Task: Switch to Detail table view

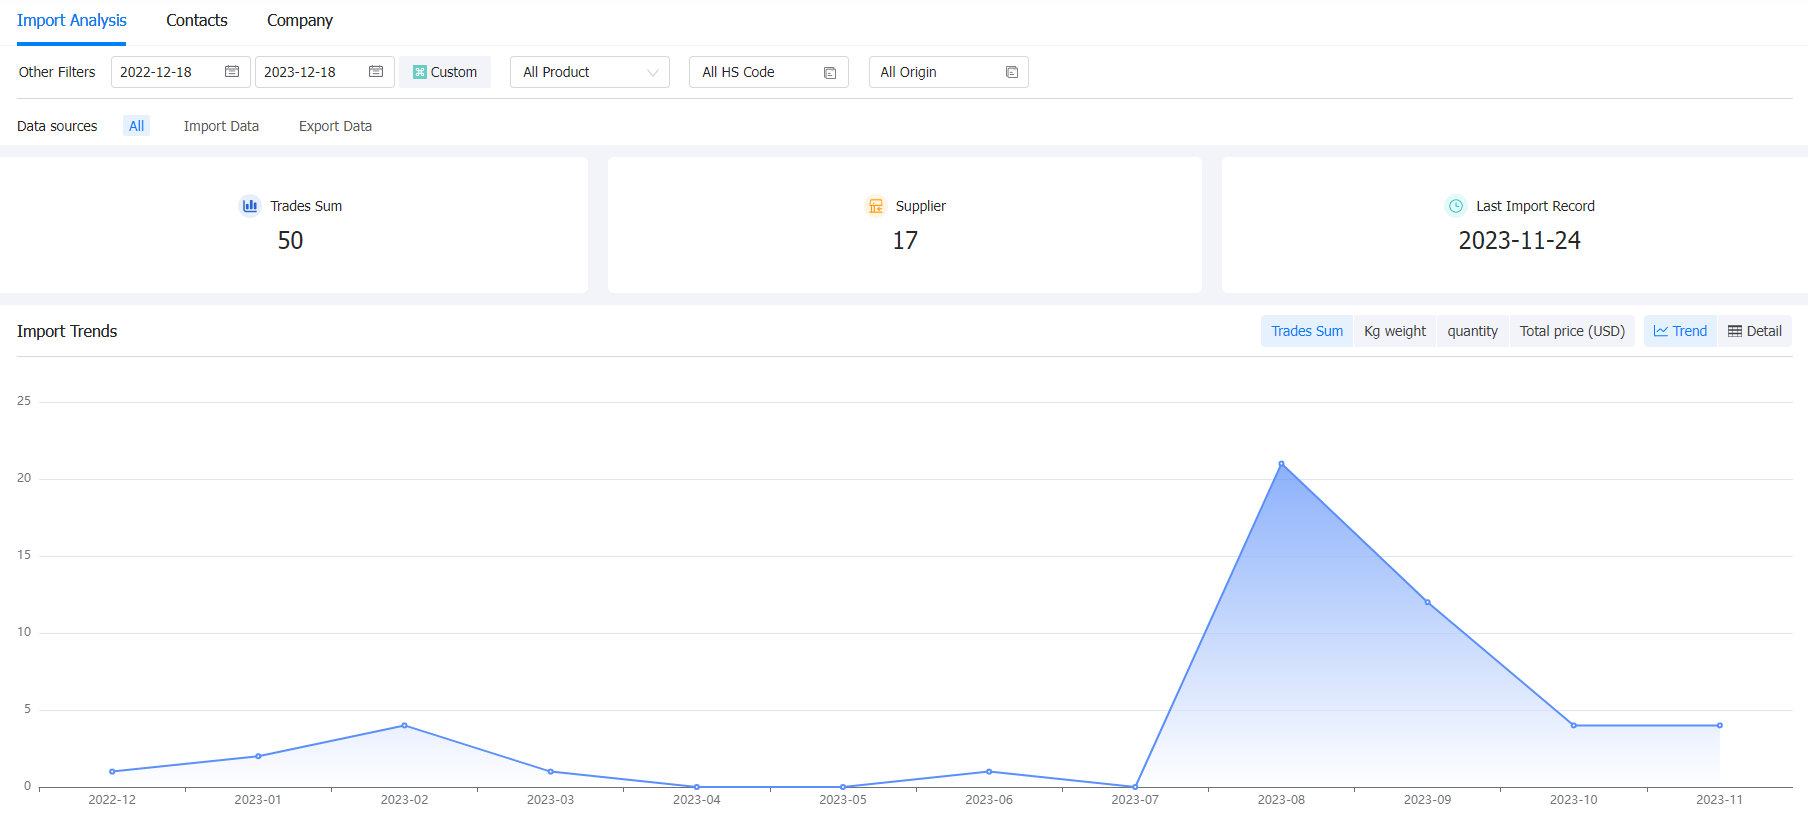Action: 1755,331
